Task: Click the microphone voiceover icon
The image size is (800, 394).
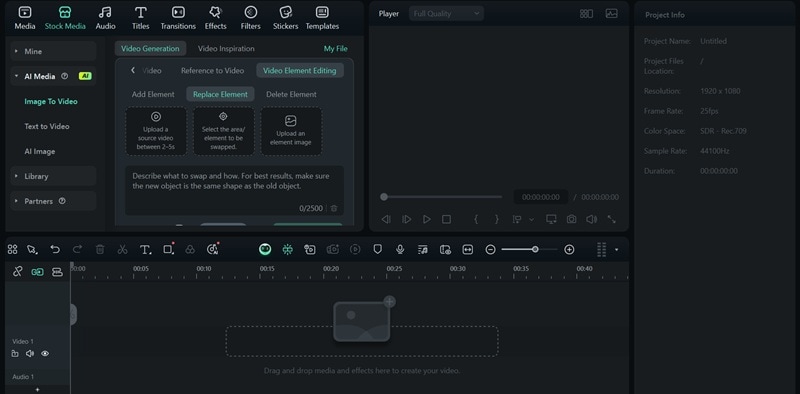Action: coord(401,249)
